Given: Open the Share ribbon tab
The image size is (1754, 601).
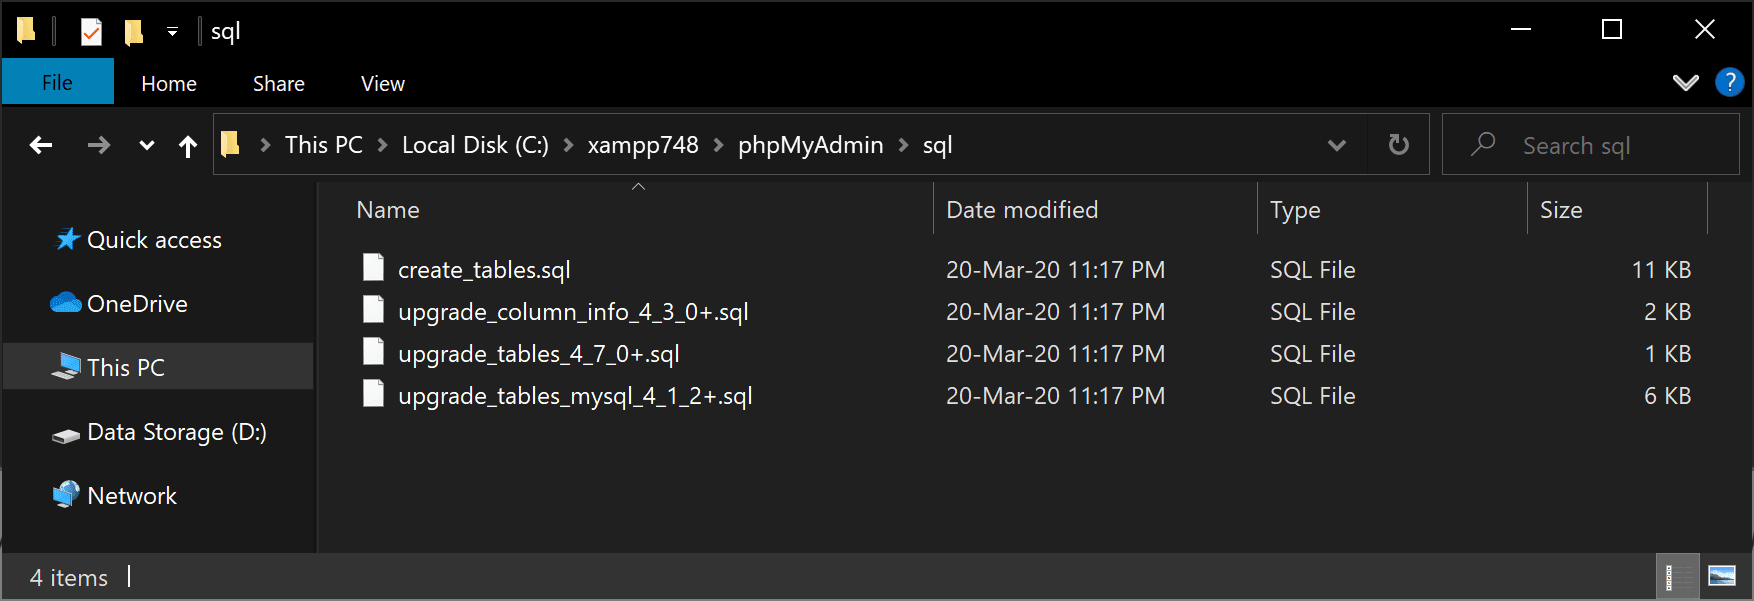Looking at the screenshot, I should click(x=279, y=84).
